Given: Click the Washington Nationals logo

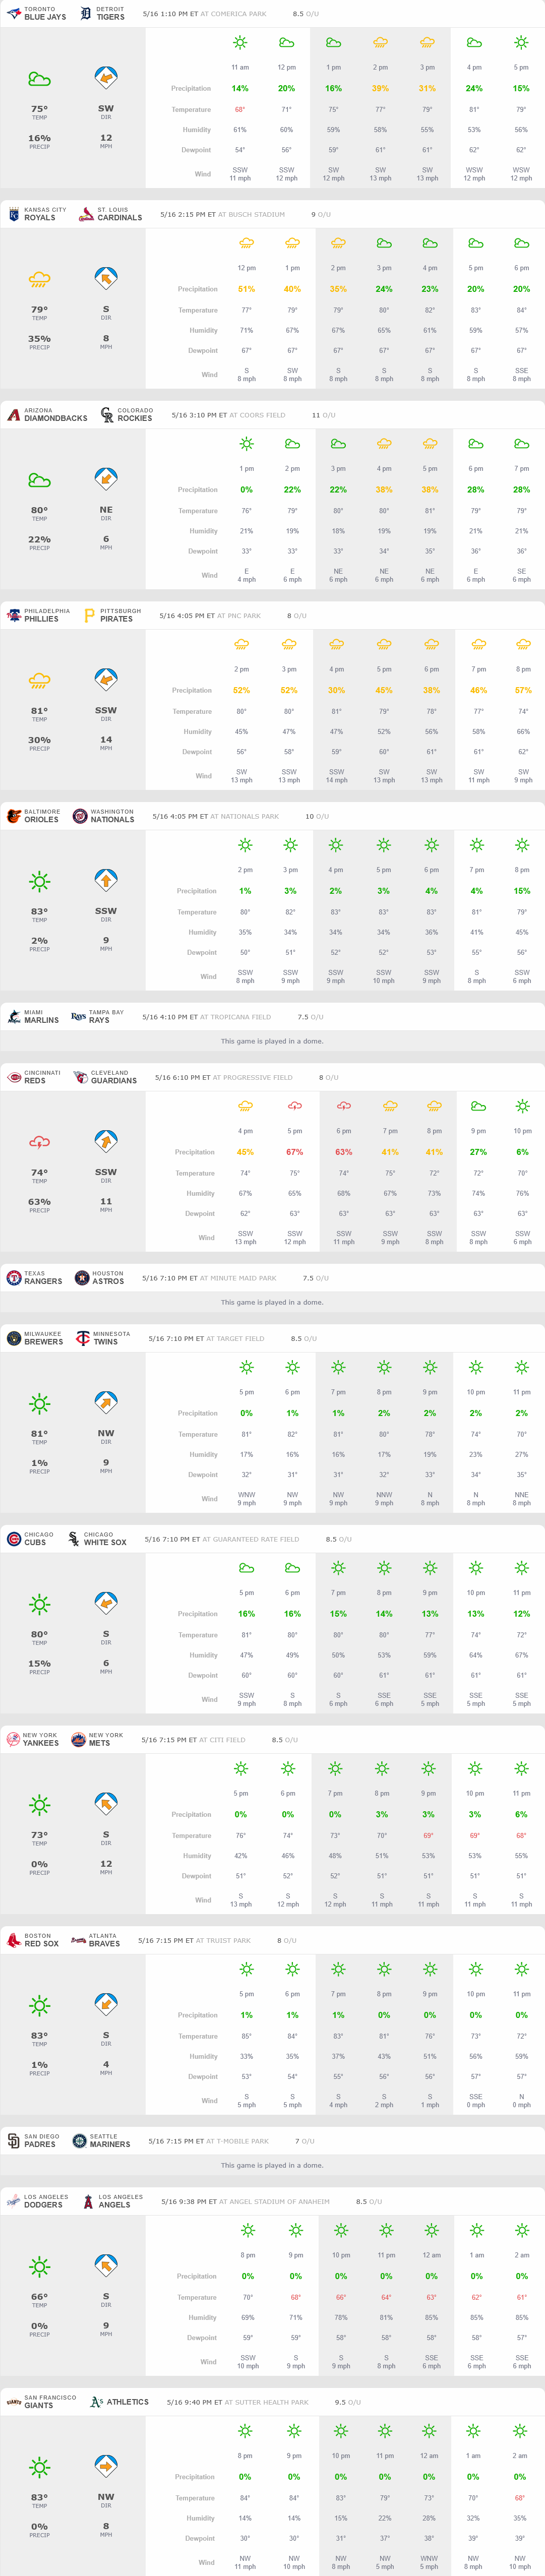Looking at the screenshot, I should [x=79, y=816].
